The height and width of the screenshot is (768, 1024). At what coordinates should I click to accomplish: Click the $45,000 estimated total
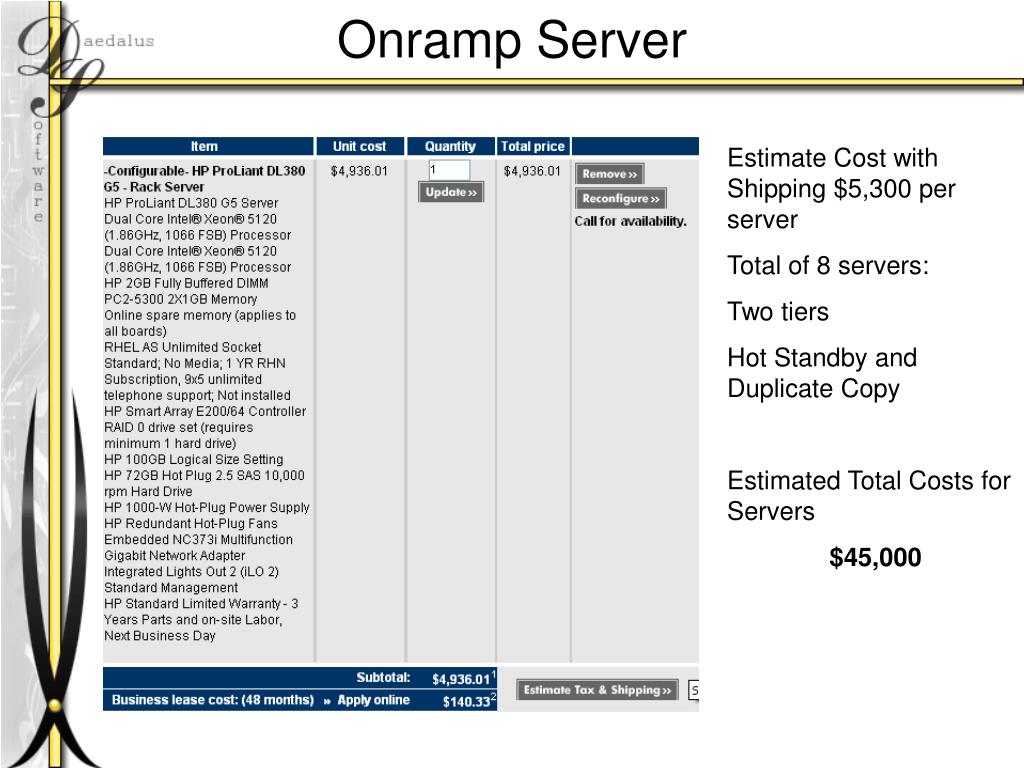click(x=875, y=558)
